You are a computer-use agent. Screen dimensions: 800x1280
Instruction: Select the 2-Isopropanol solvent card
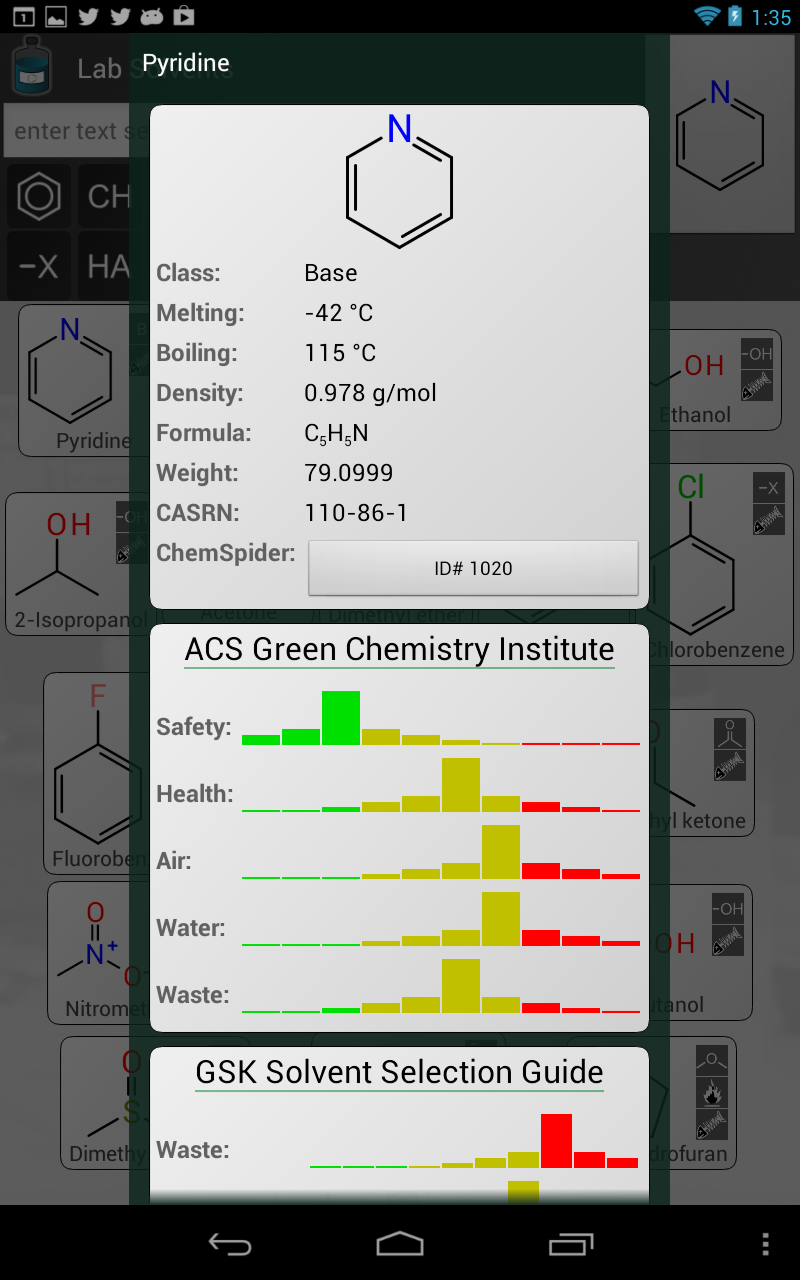(68, 564)
